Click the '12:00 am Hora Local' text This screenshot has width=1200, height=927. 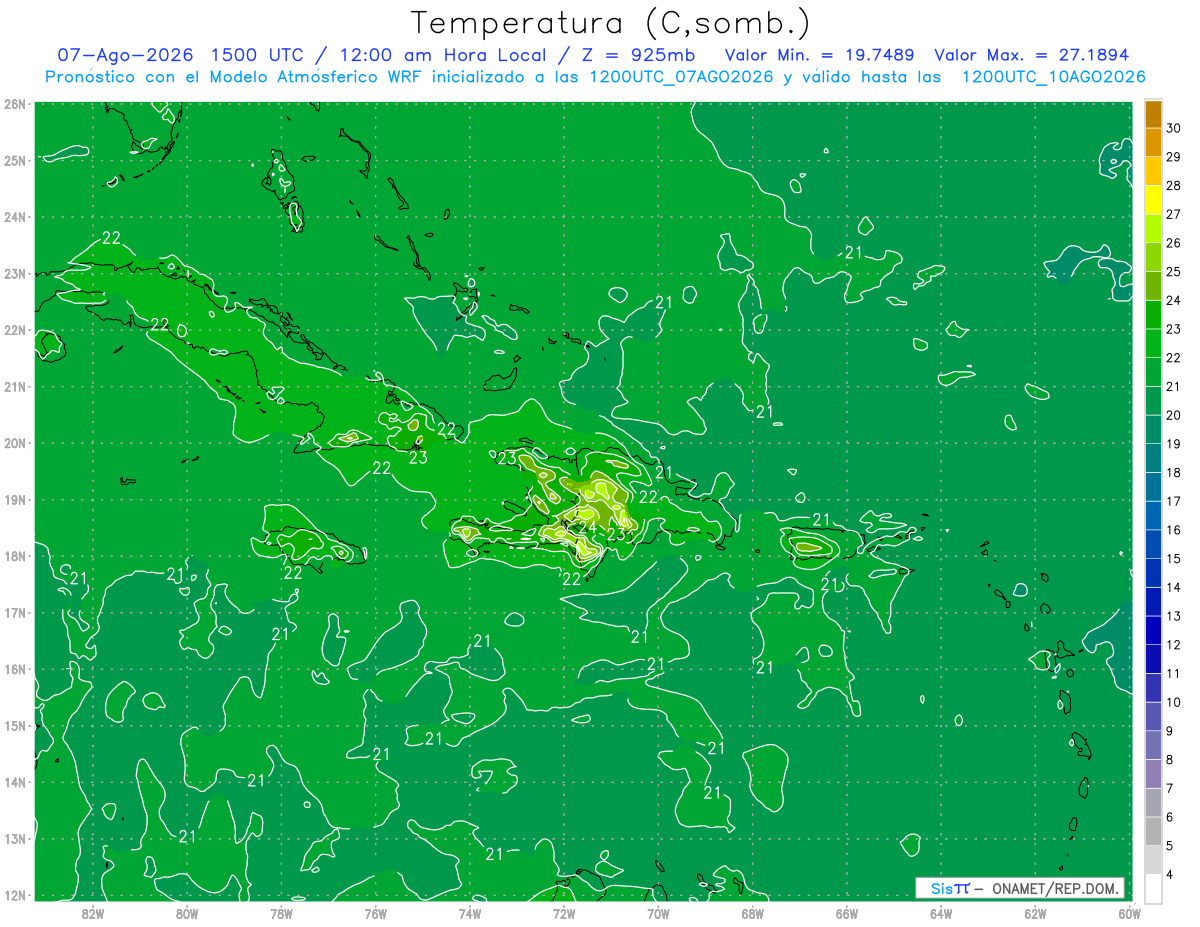tap(443, 55)
